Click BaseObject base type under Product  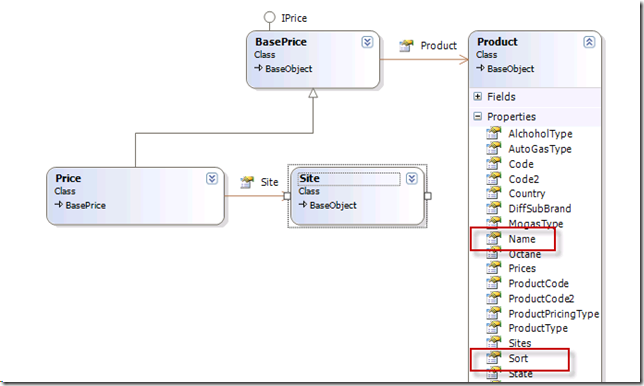pyautogui.click(x=511, y=69)
